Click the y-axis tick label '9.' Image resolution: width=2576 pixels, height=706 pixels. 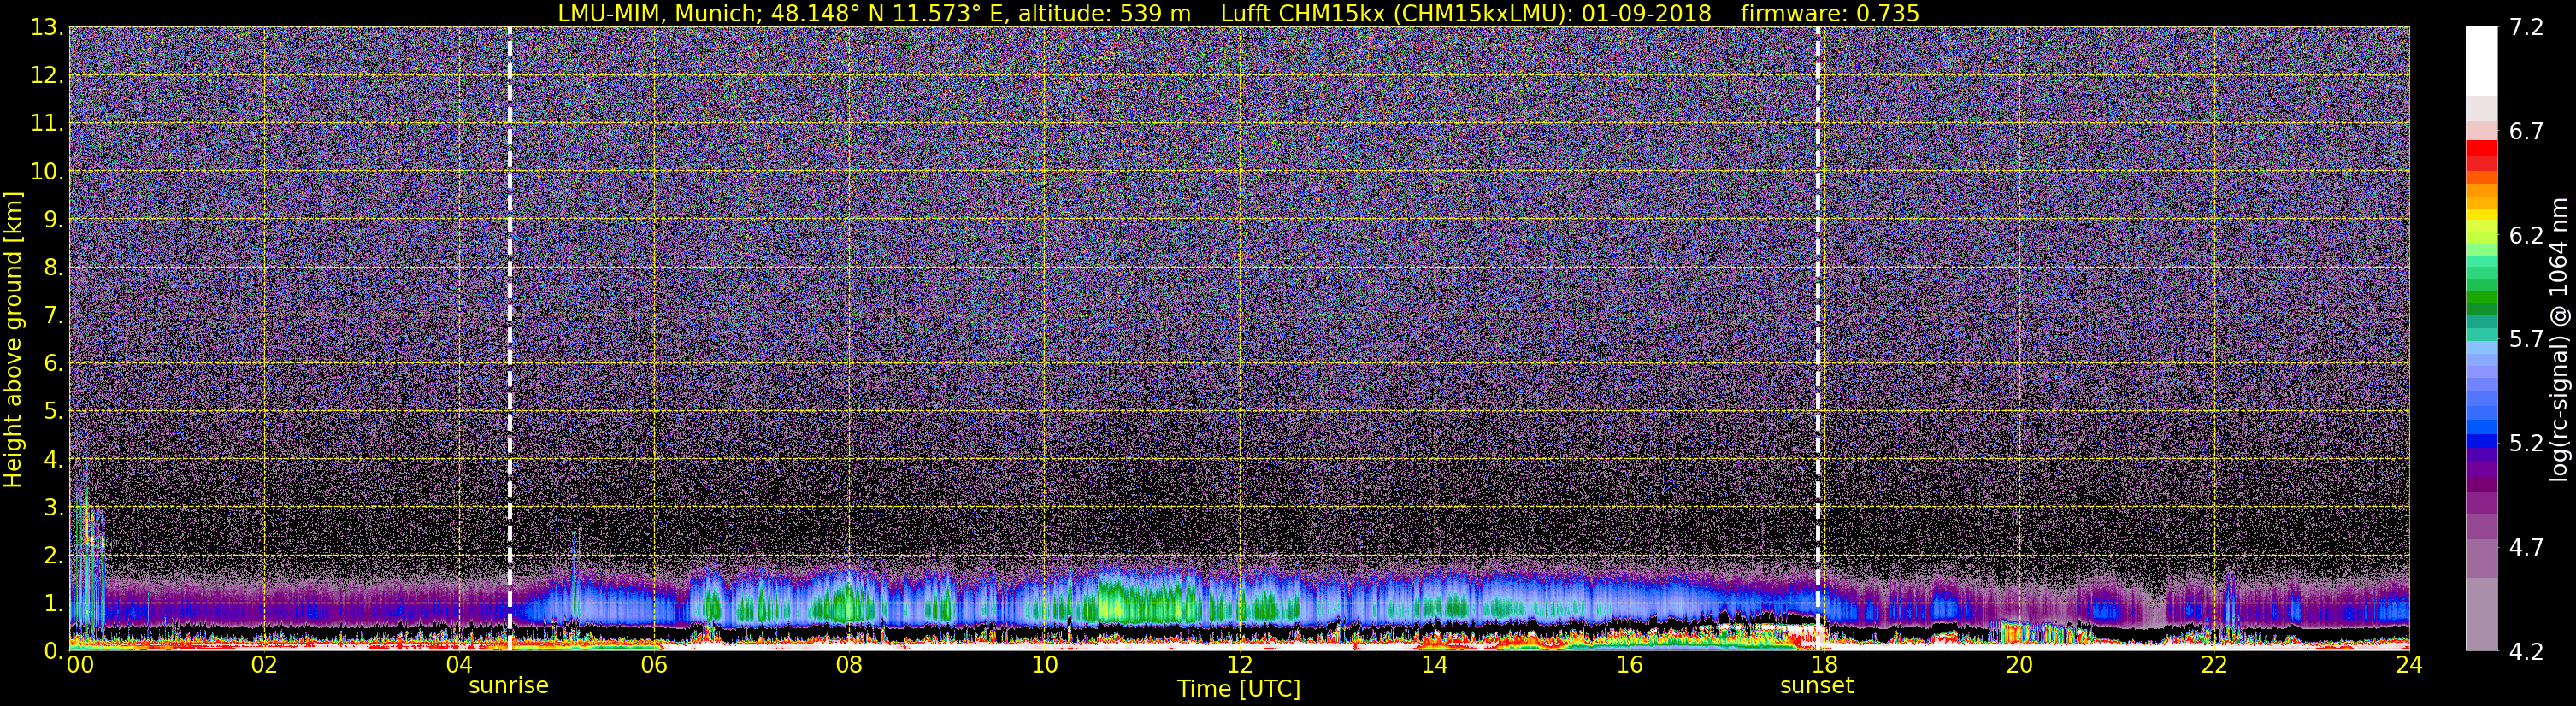pos(54,220)
